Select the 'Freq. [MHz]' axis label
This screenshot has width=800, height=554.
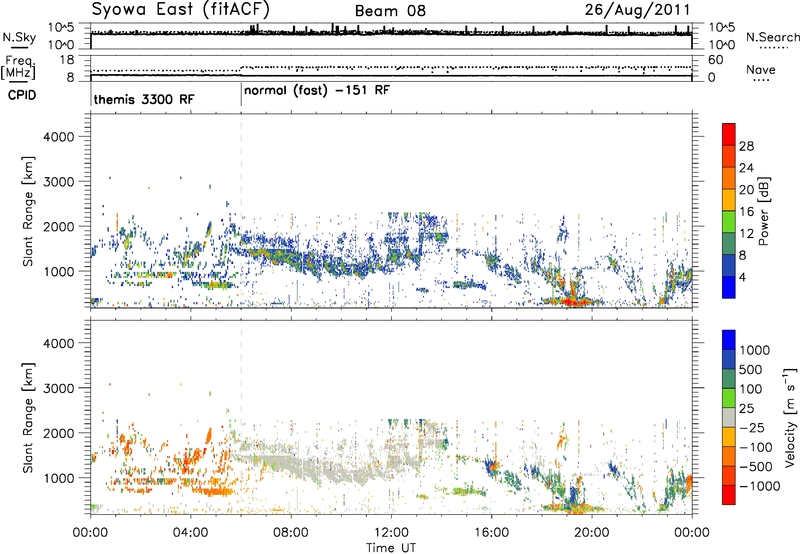tap(18, 68)
